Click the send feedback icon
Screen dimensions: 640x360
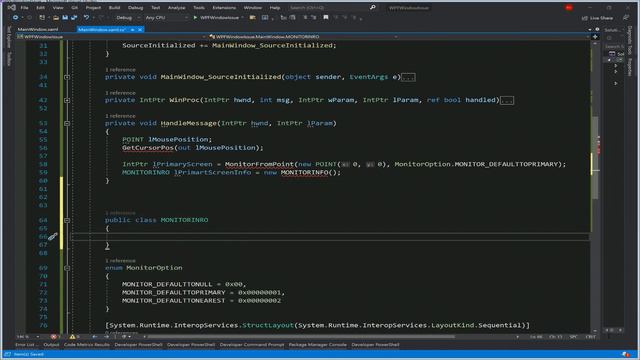pos(626,18)
